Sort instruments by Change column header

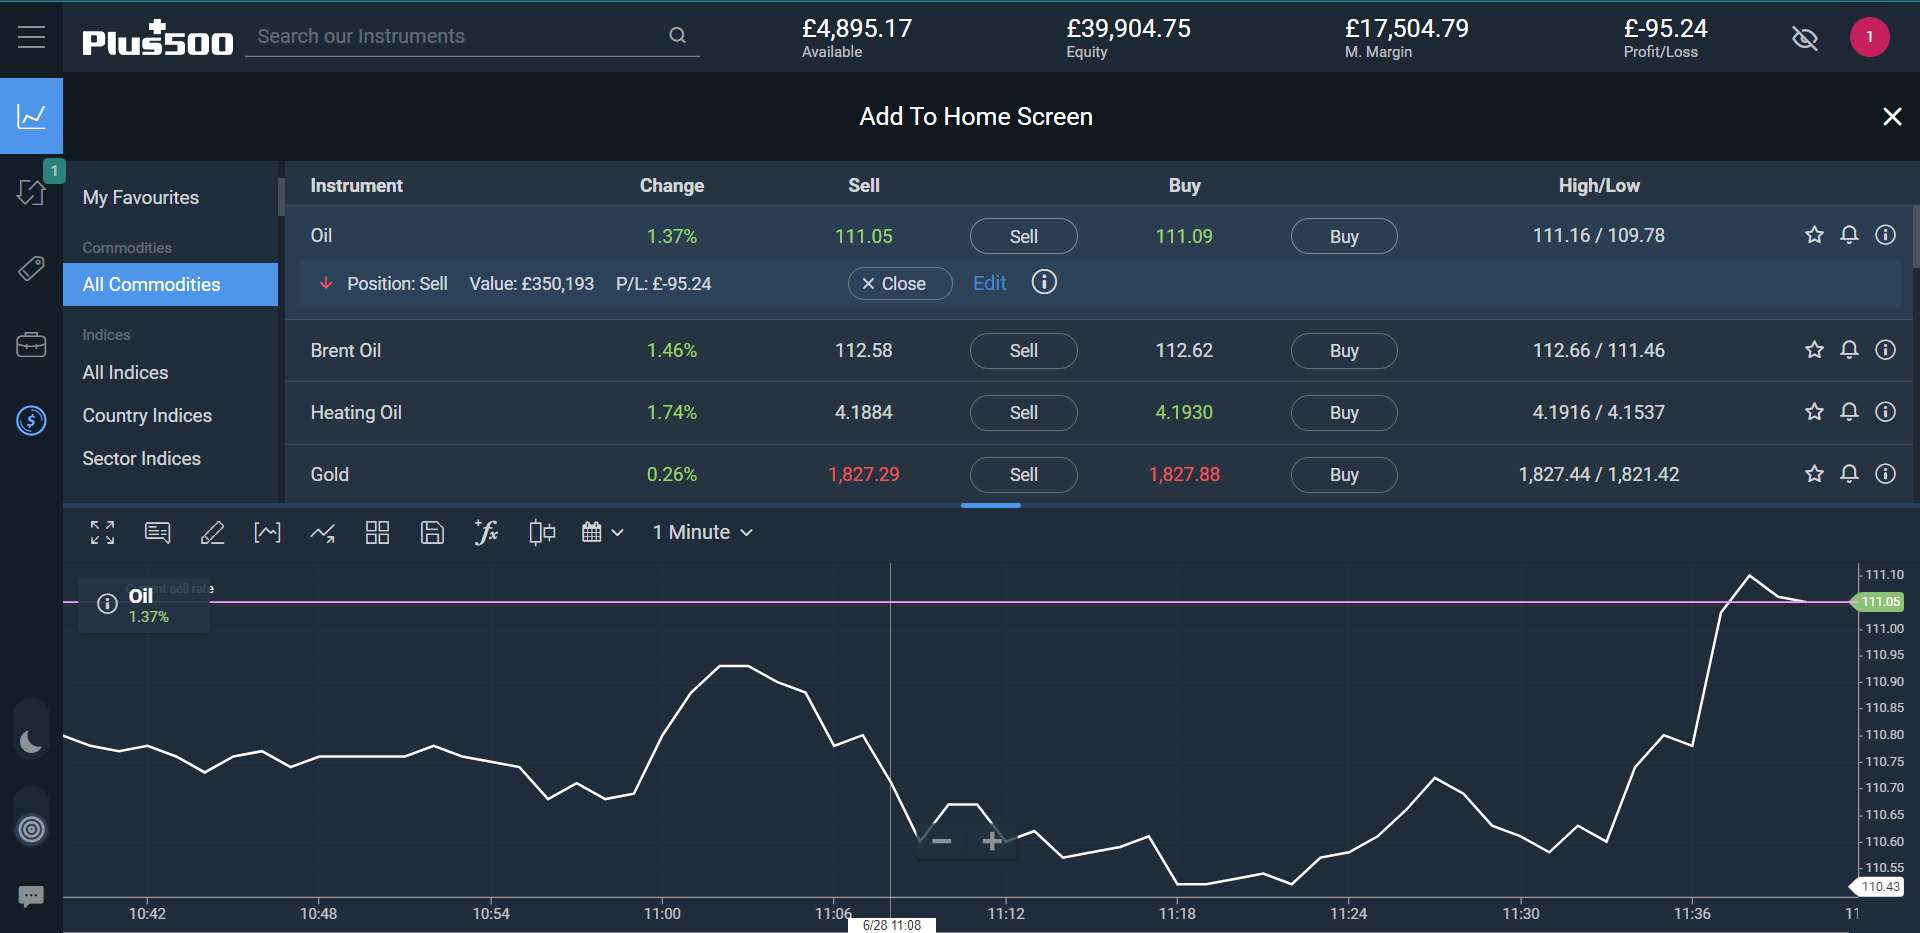click(672, 186)
